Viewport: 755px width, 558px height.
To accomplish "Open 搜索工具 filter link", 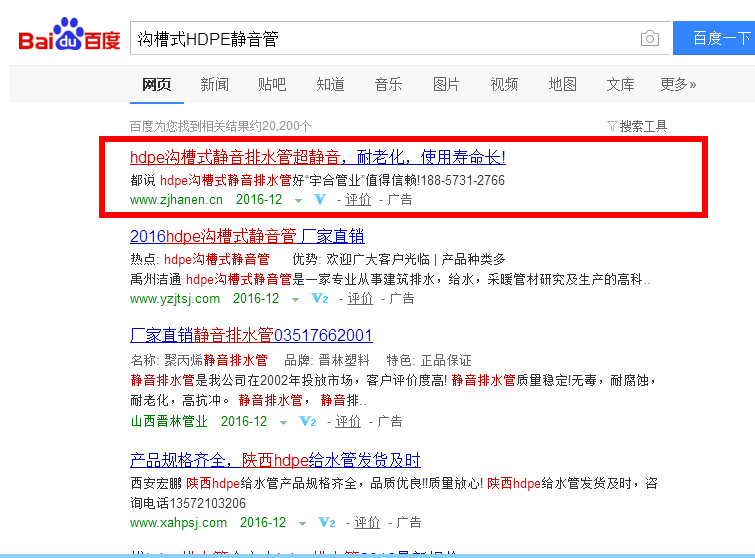I will point(643,126).
